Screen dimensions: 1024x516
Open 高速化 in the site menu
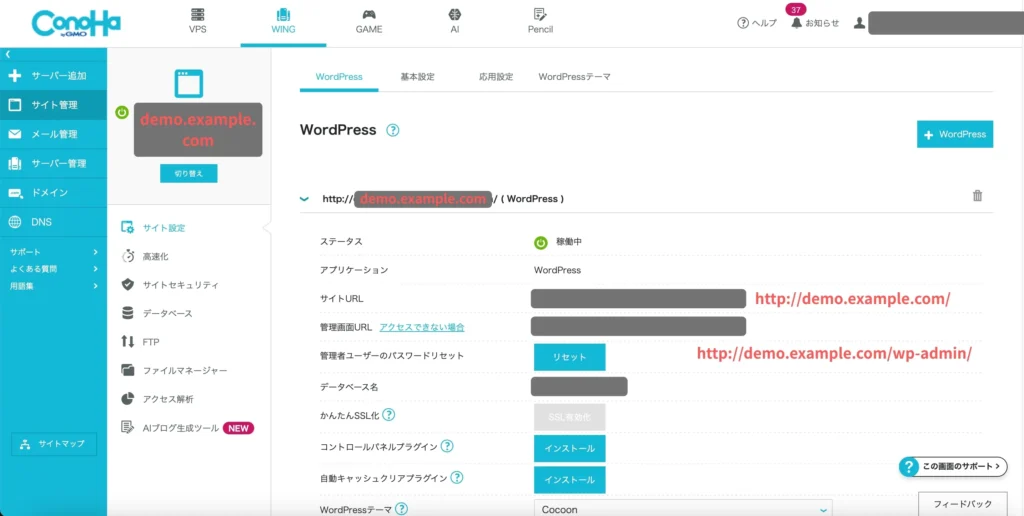click(146, 257)
